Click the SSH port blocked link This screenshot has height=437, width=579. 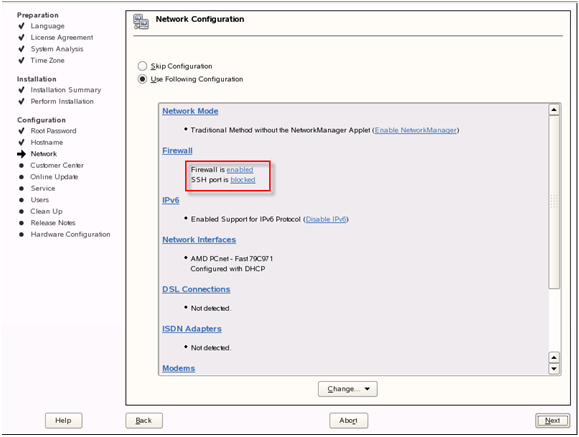[243, 180]
